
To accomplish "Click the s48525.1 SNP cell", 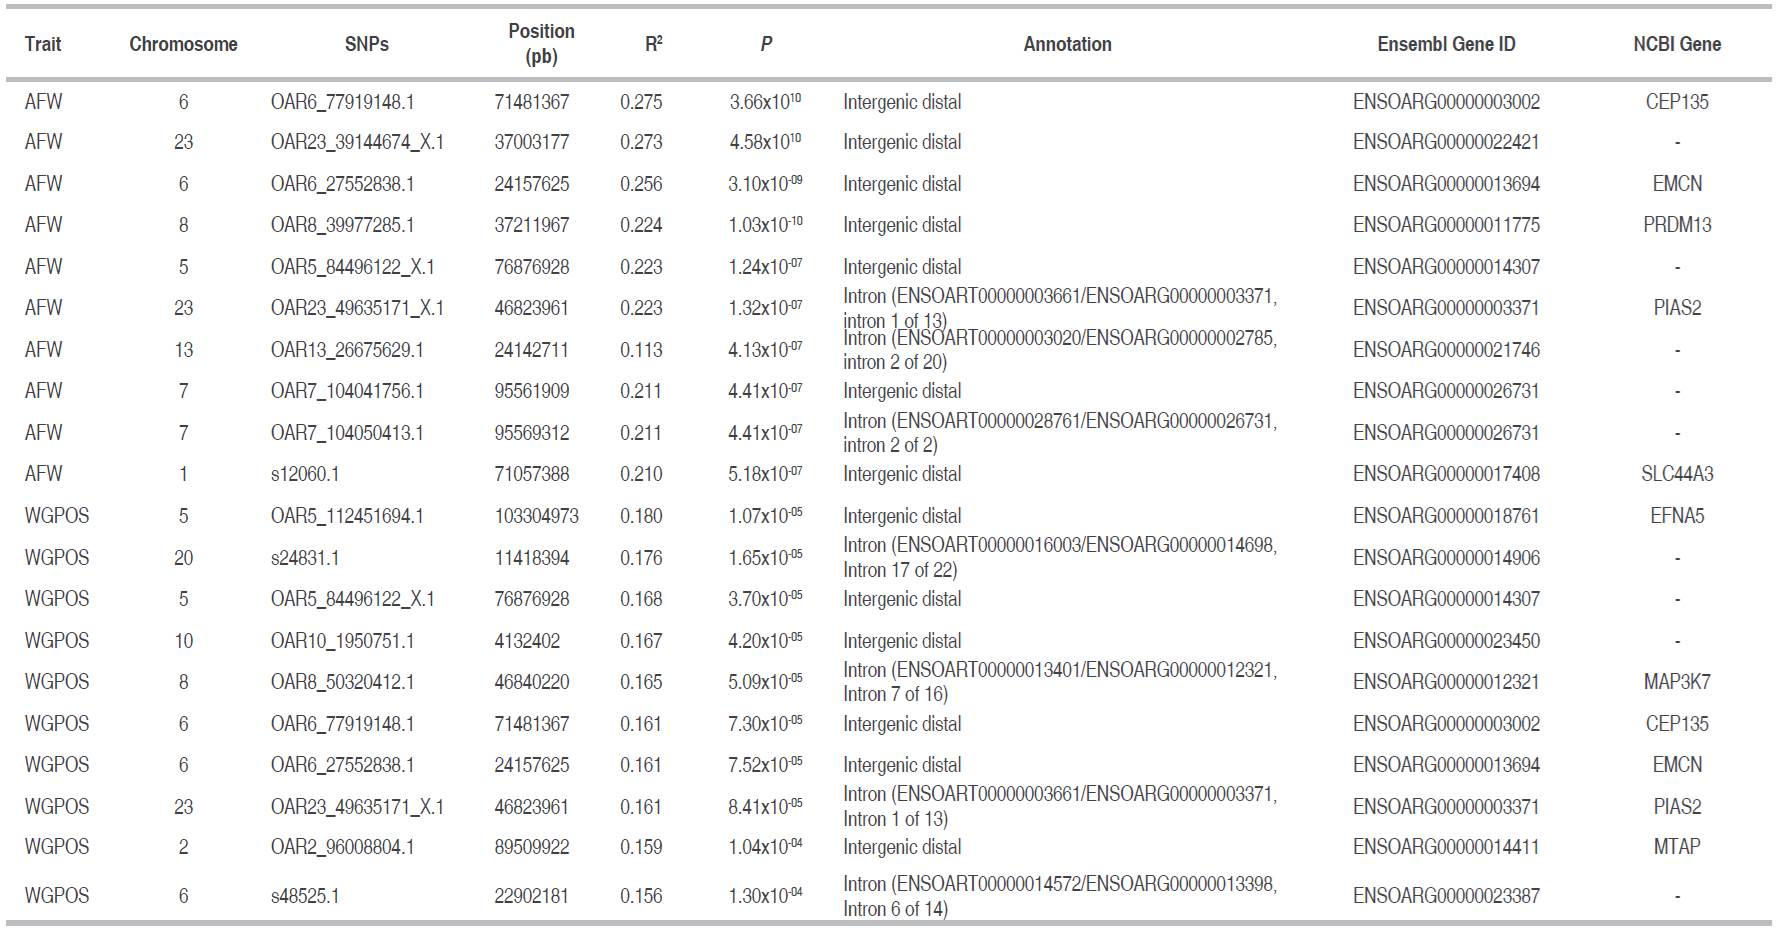I will (305, 896).
